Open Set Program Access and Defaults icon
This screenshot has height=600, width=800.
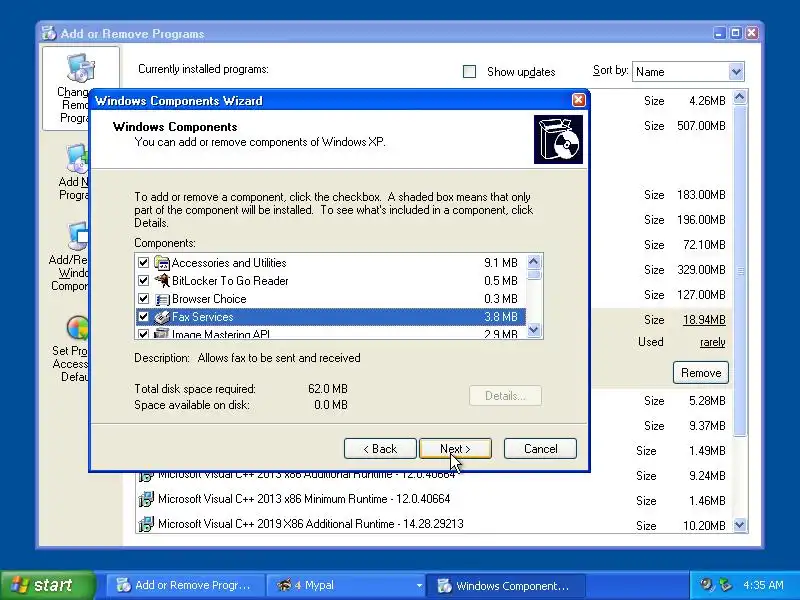click(x=77, y=328)
